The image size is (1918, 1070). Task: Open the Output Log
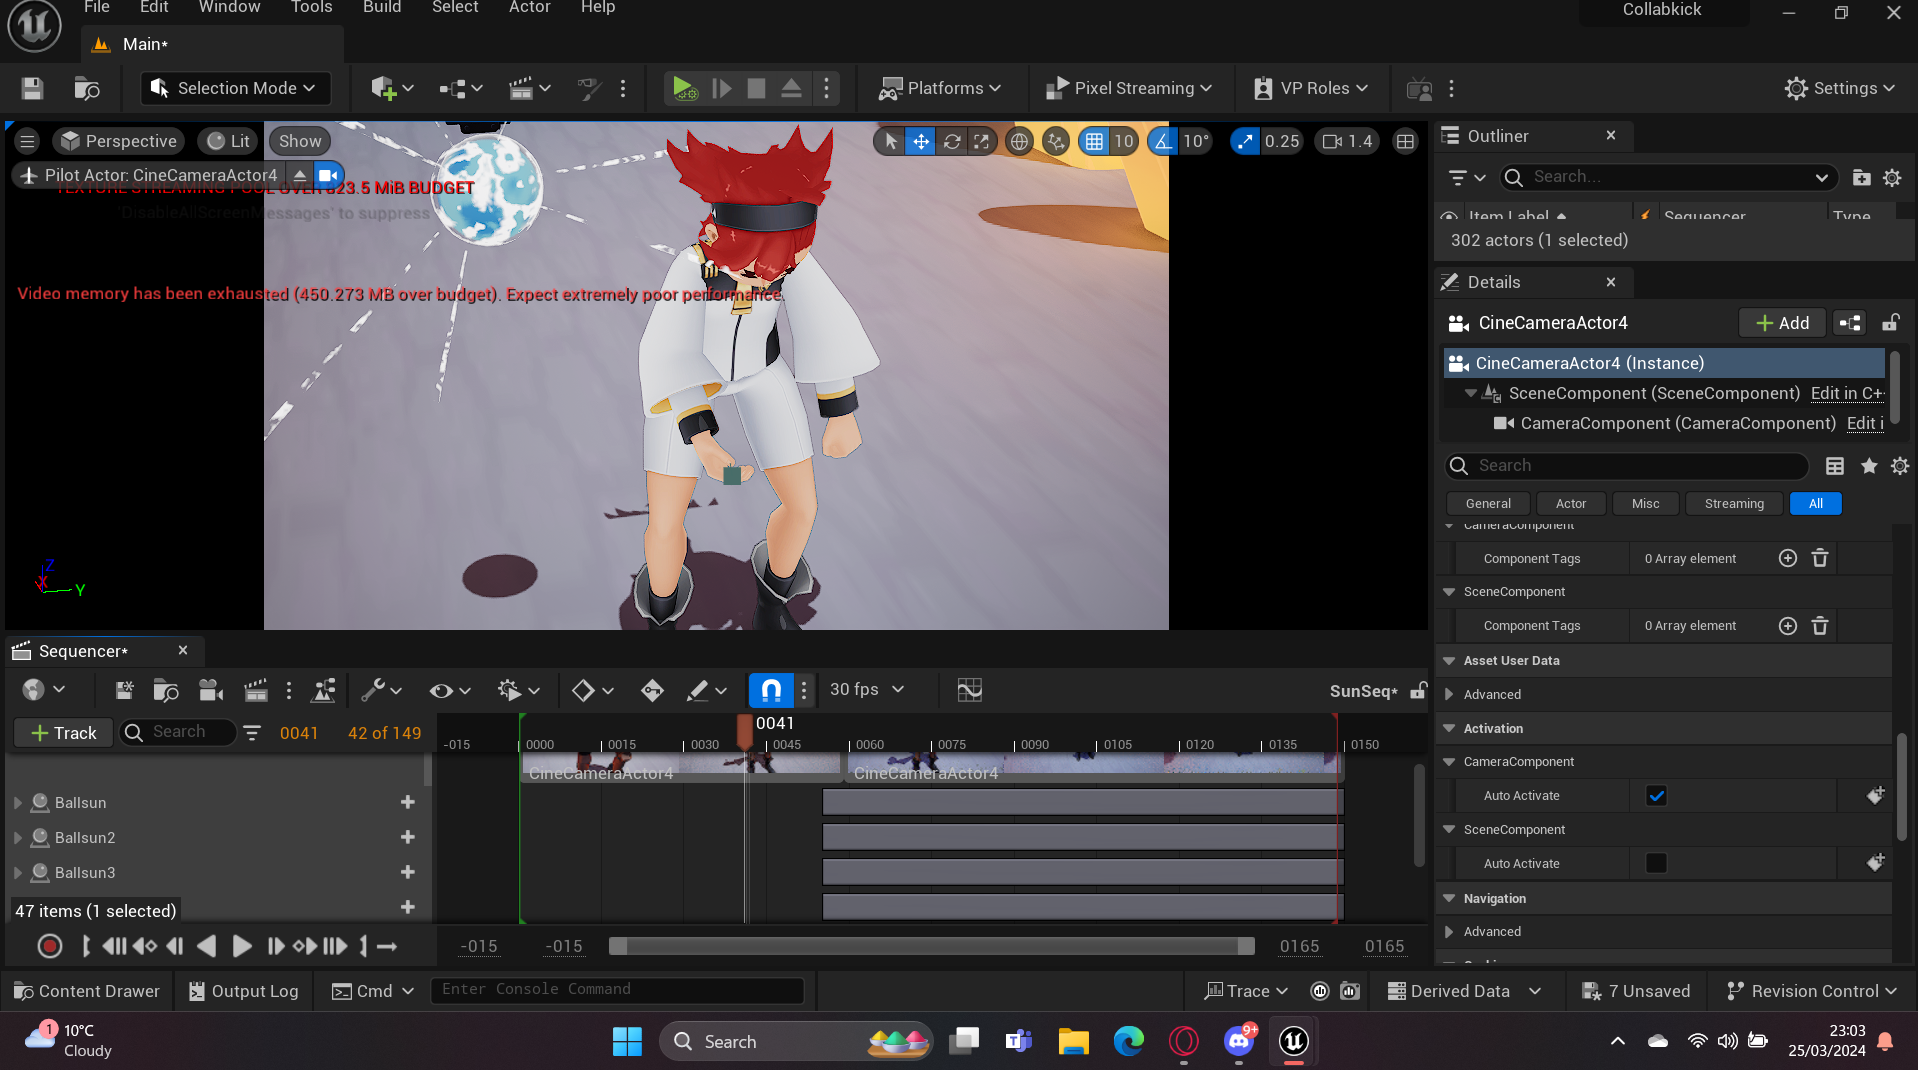pos(244,991)
